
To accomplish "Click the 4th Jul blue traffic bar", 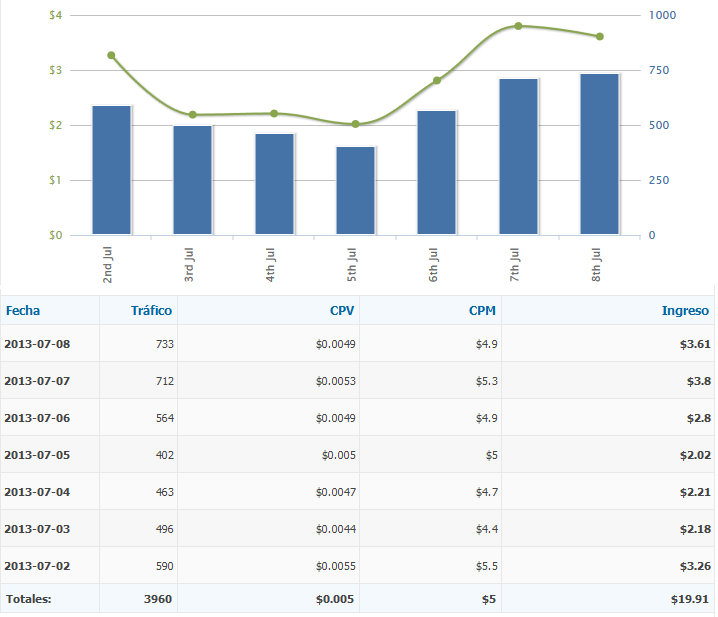I will click(x=274, y=184).
